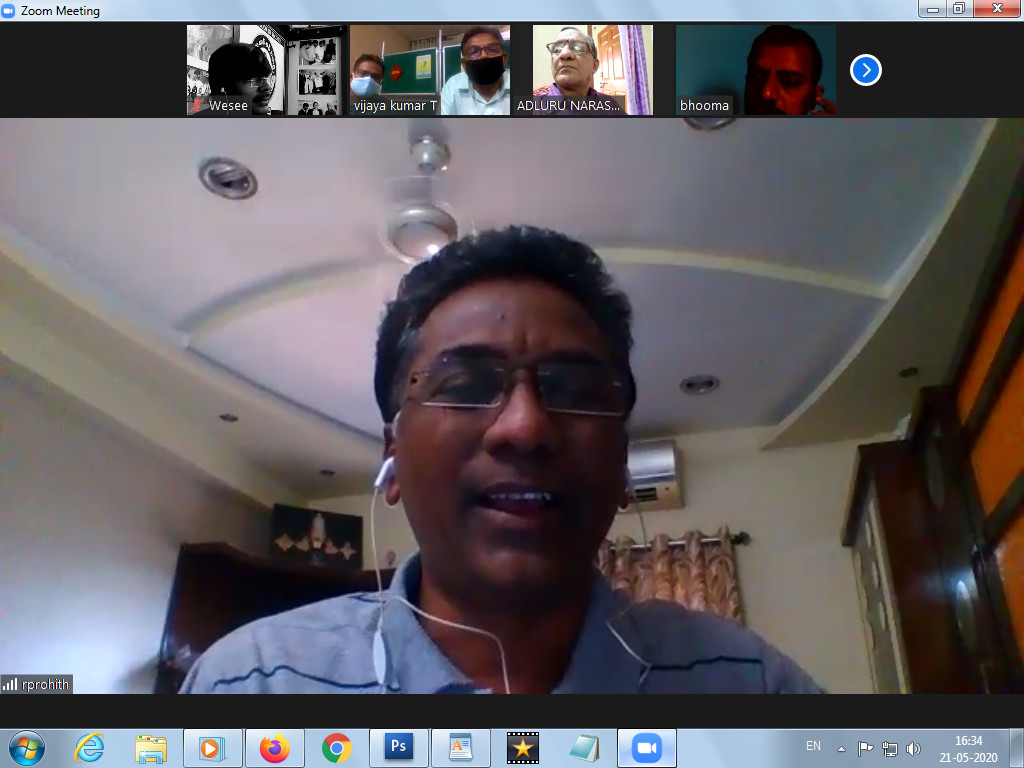Select the Wesee participant thumbnail
The image size is (1024, 768).
(x=266, y=70)
